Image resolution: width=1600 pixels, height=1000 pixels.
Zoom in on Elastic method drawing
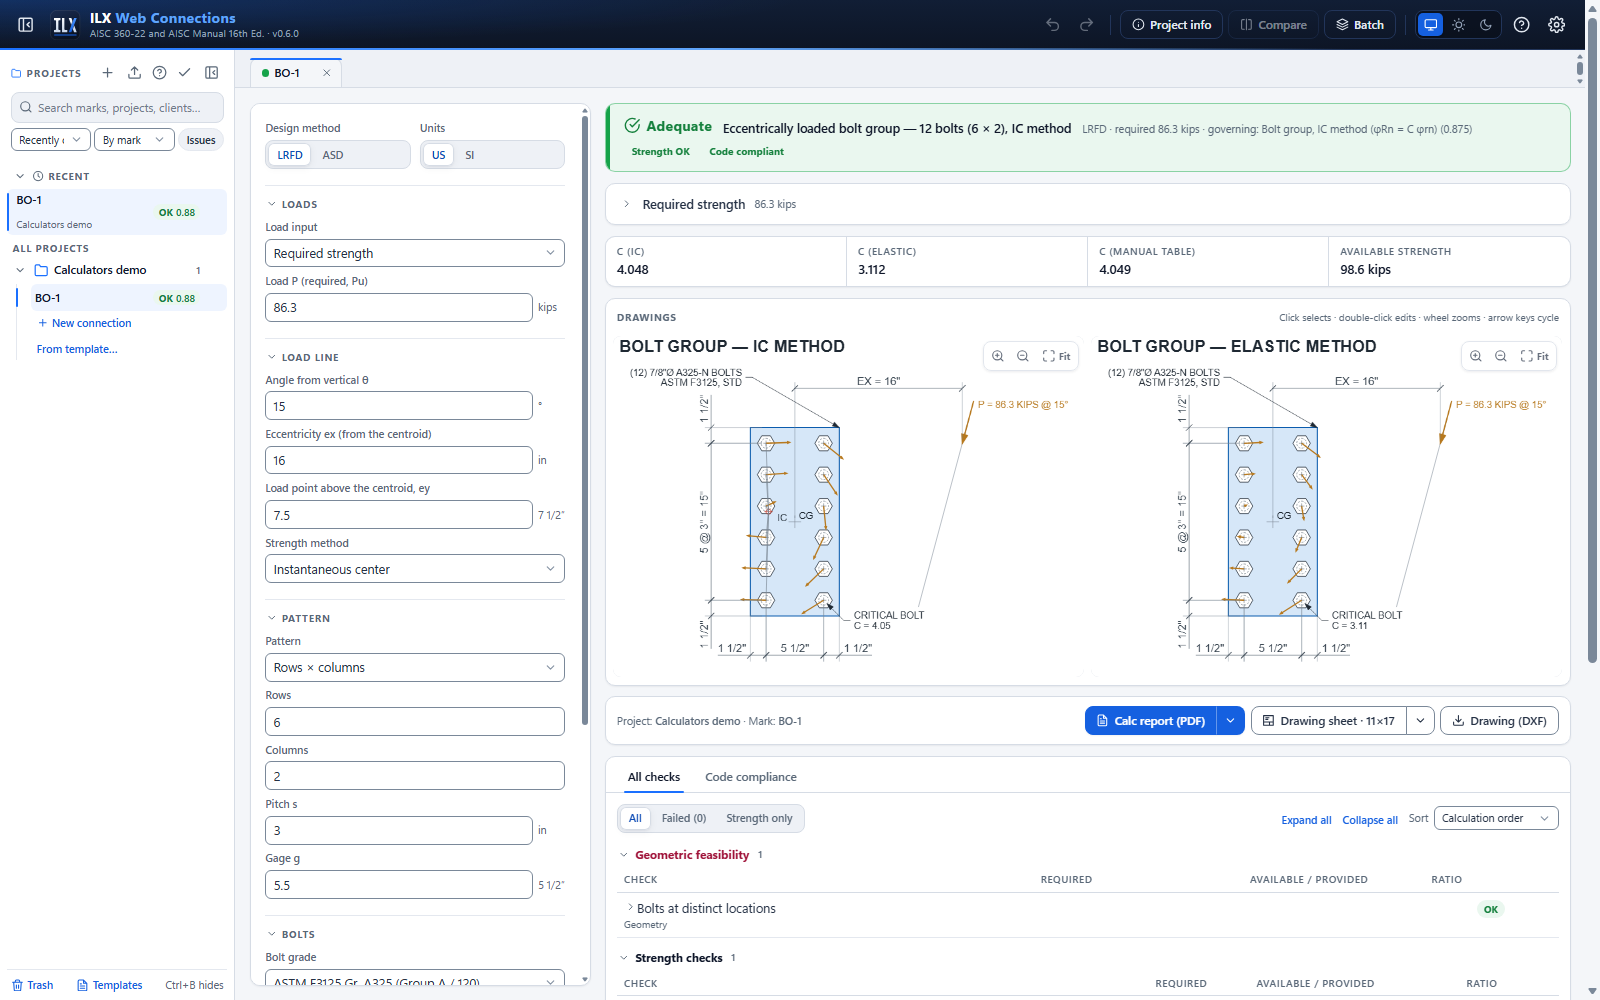1476,356
